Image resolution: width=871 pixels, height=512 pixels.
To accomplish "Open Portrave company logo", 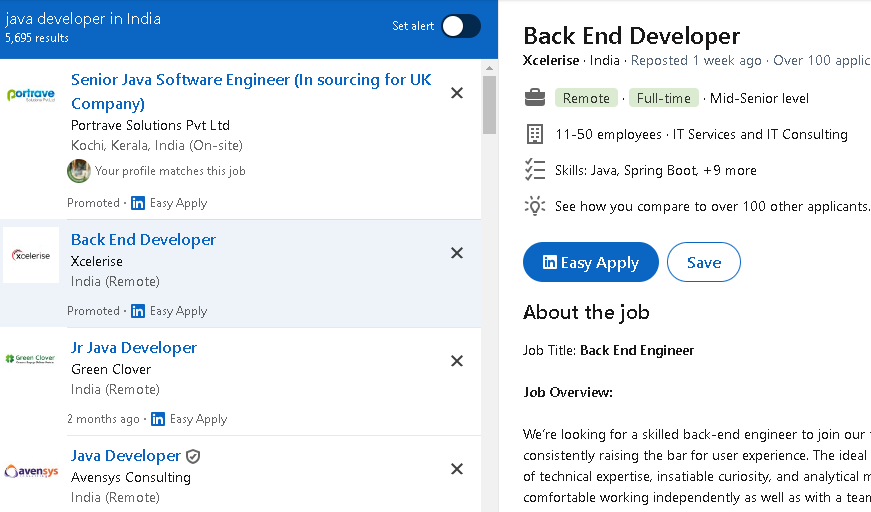I will click(x=31, y=95).
